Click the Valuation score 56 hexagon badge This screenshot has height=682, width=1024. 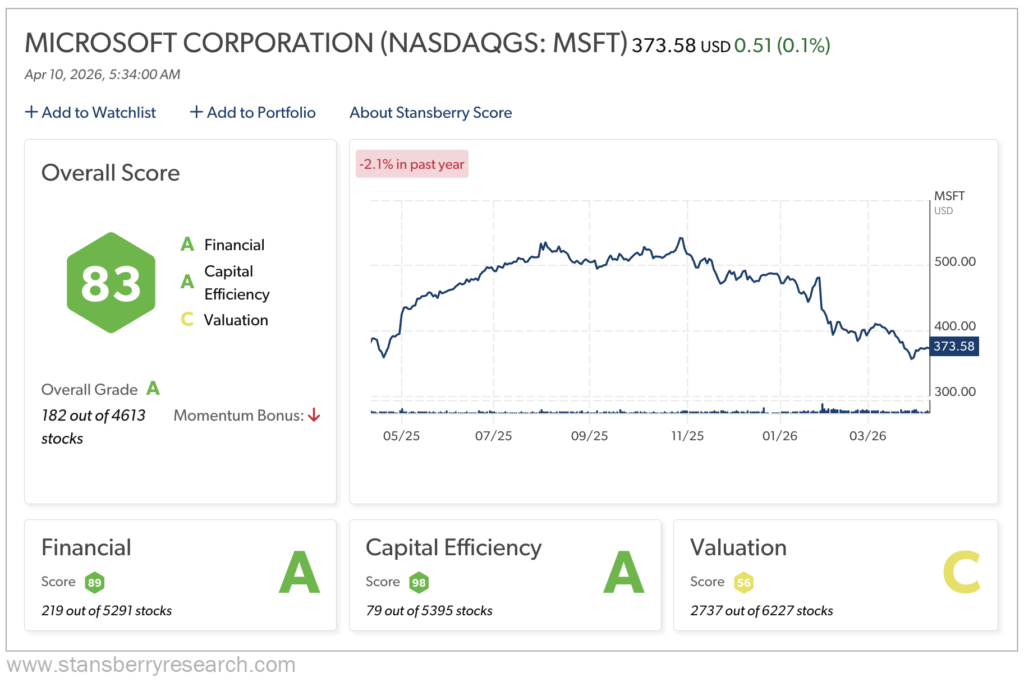pyautogui.click(x=743, y=582)
